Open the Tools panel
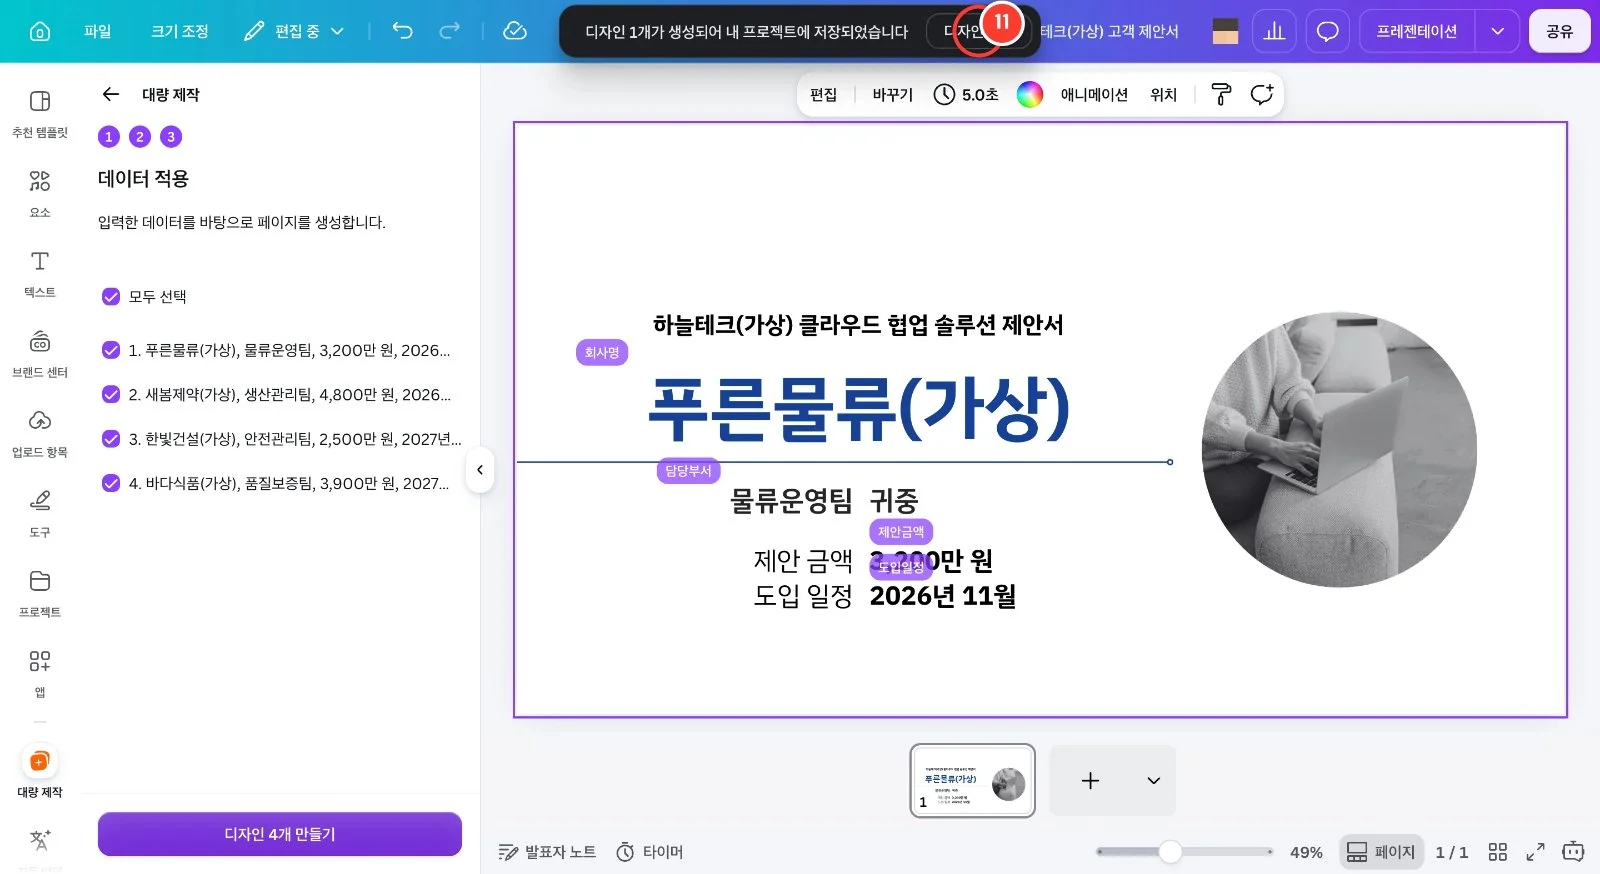This screenshot has height=874, width=1600. pos(40,514)
